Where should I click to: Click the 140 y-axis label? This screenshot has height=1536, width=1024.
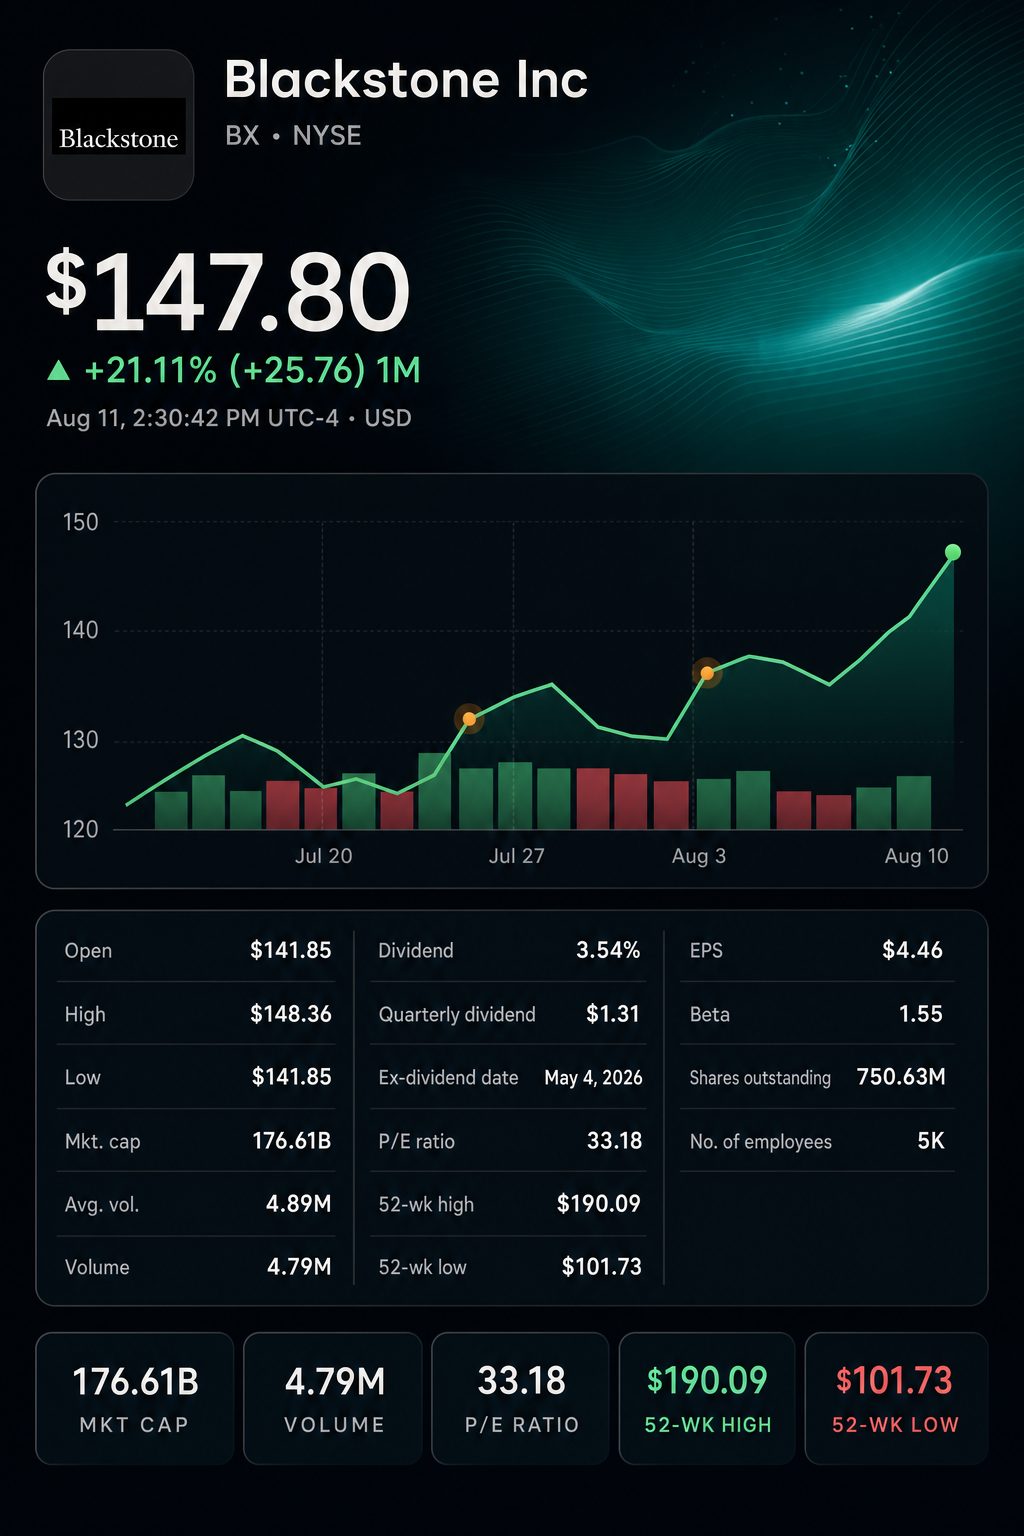[x=81, y=630]
